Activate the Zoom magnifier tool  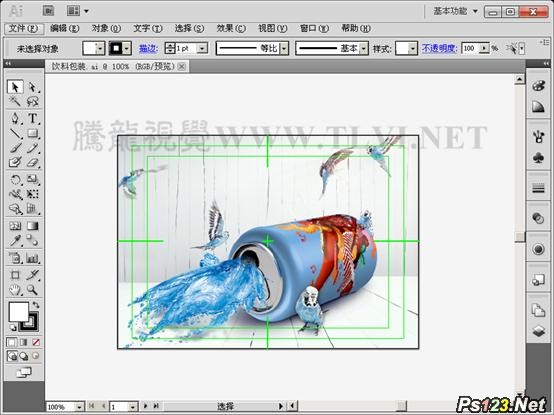click(33, 290)
